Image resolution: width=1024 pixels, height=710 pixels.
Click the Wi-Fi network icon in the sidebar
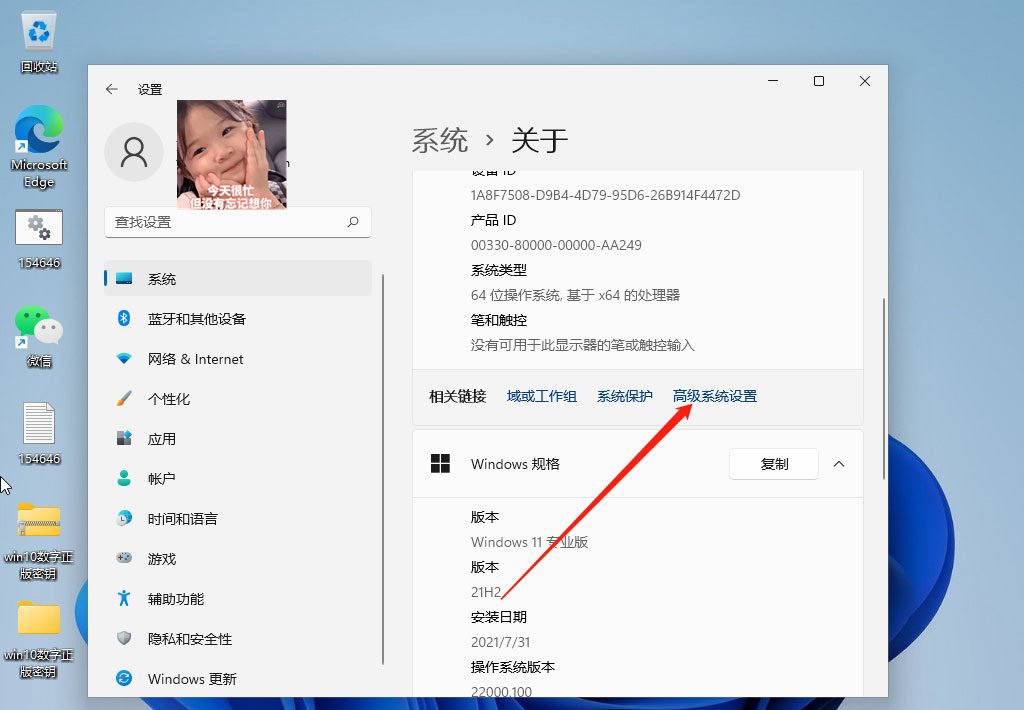click(x=124, y=359)
